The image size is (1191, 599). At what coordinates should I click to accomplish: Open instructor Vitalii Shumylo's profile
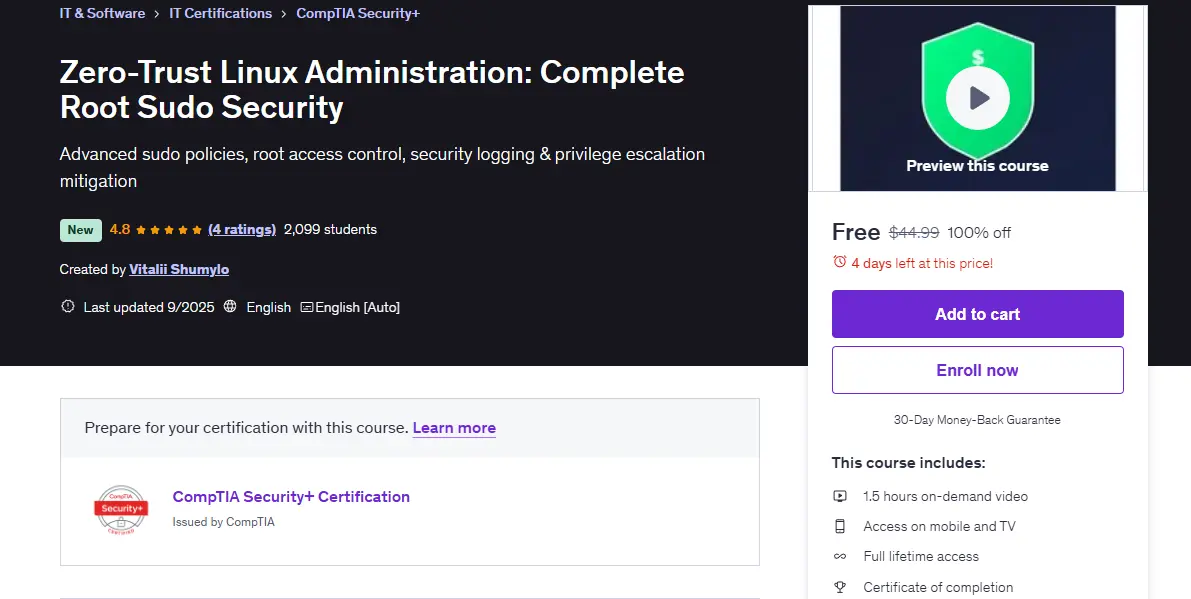click(x=179, y=270)
